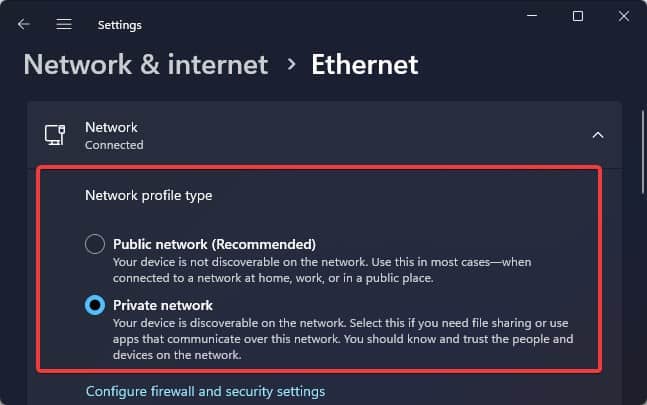Click the Settings window title
This screenshot has width=647, height=405.
(x=120, y=25)
